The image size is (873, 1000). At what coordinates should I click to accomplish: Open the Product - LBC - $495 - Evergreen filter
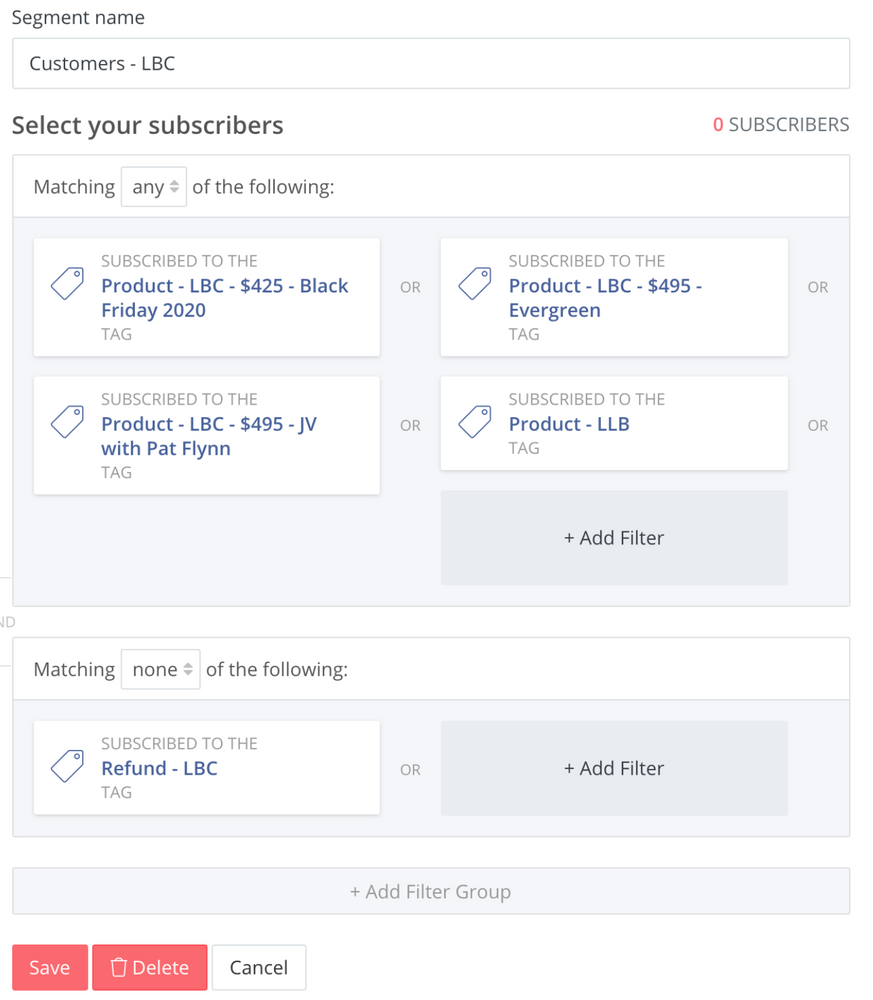coord(614,297)
